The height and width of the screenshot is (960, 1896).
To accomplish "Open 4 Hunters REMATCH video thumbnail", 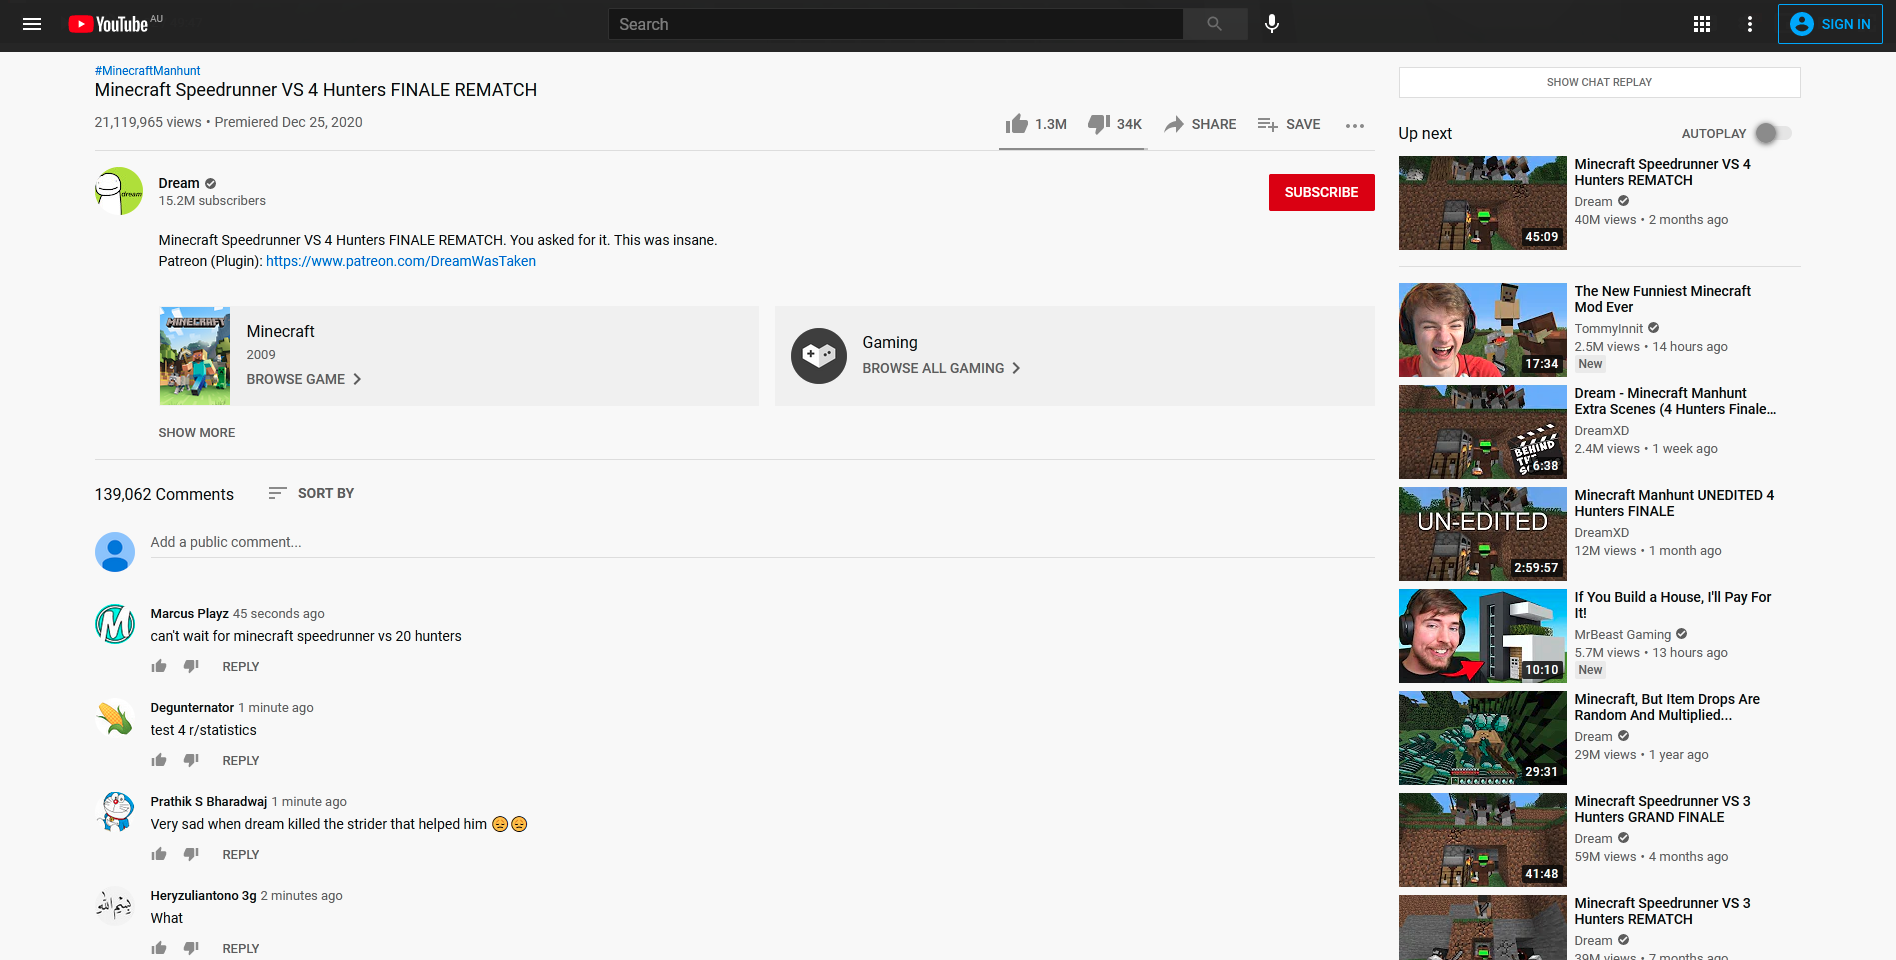I will click(x=1482, y=203).
